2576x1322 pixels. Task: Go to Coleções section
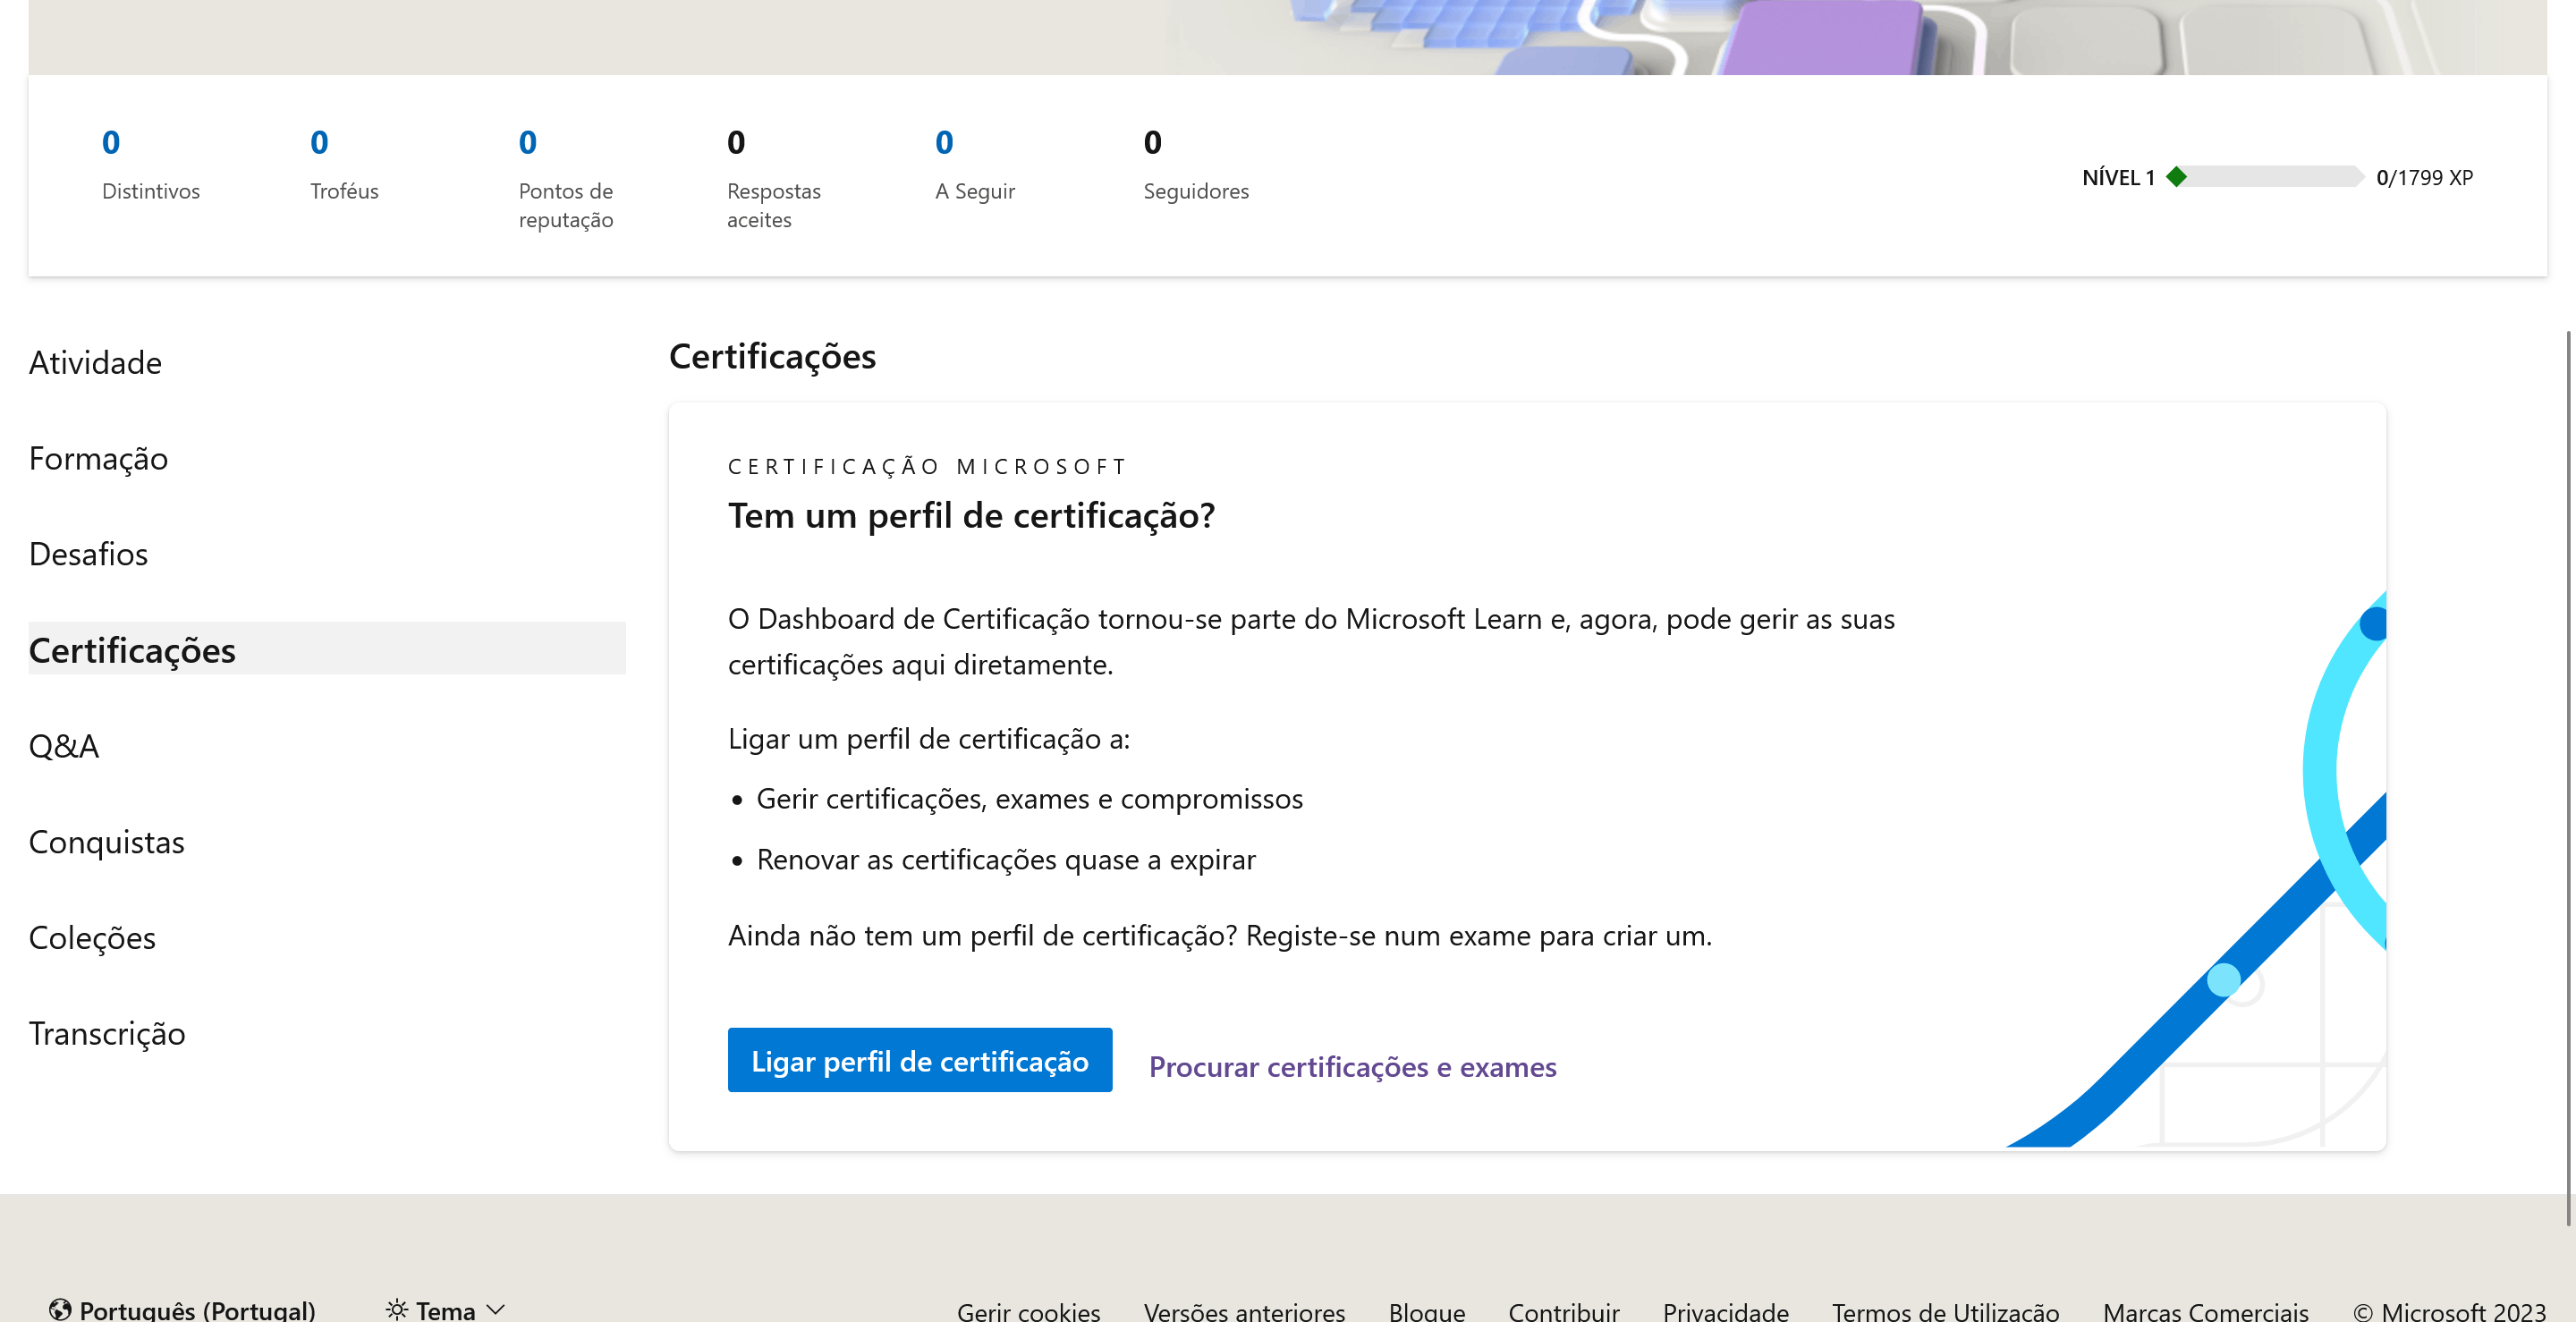pos(92,938)
